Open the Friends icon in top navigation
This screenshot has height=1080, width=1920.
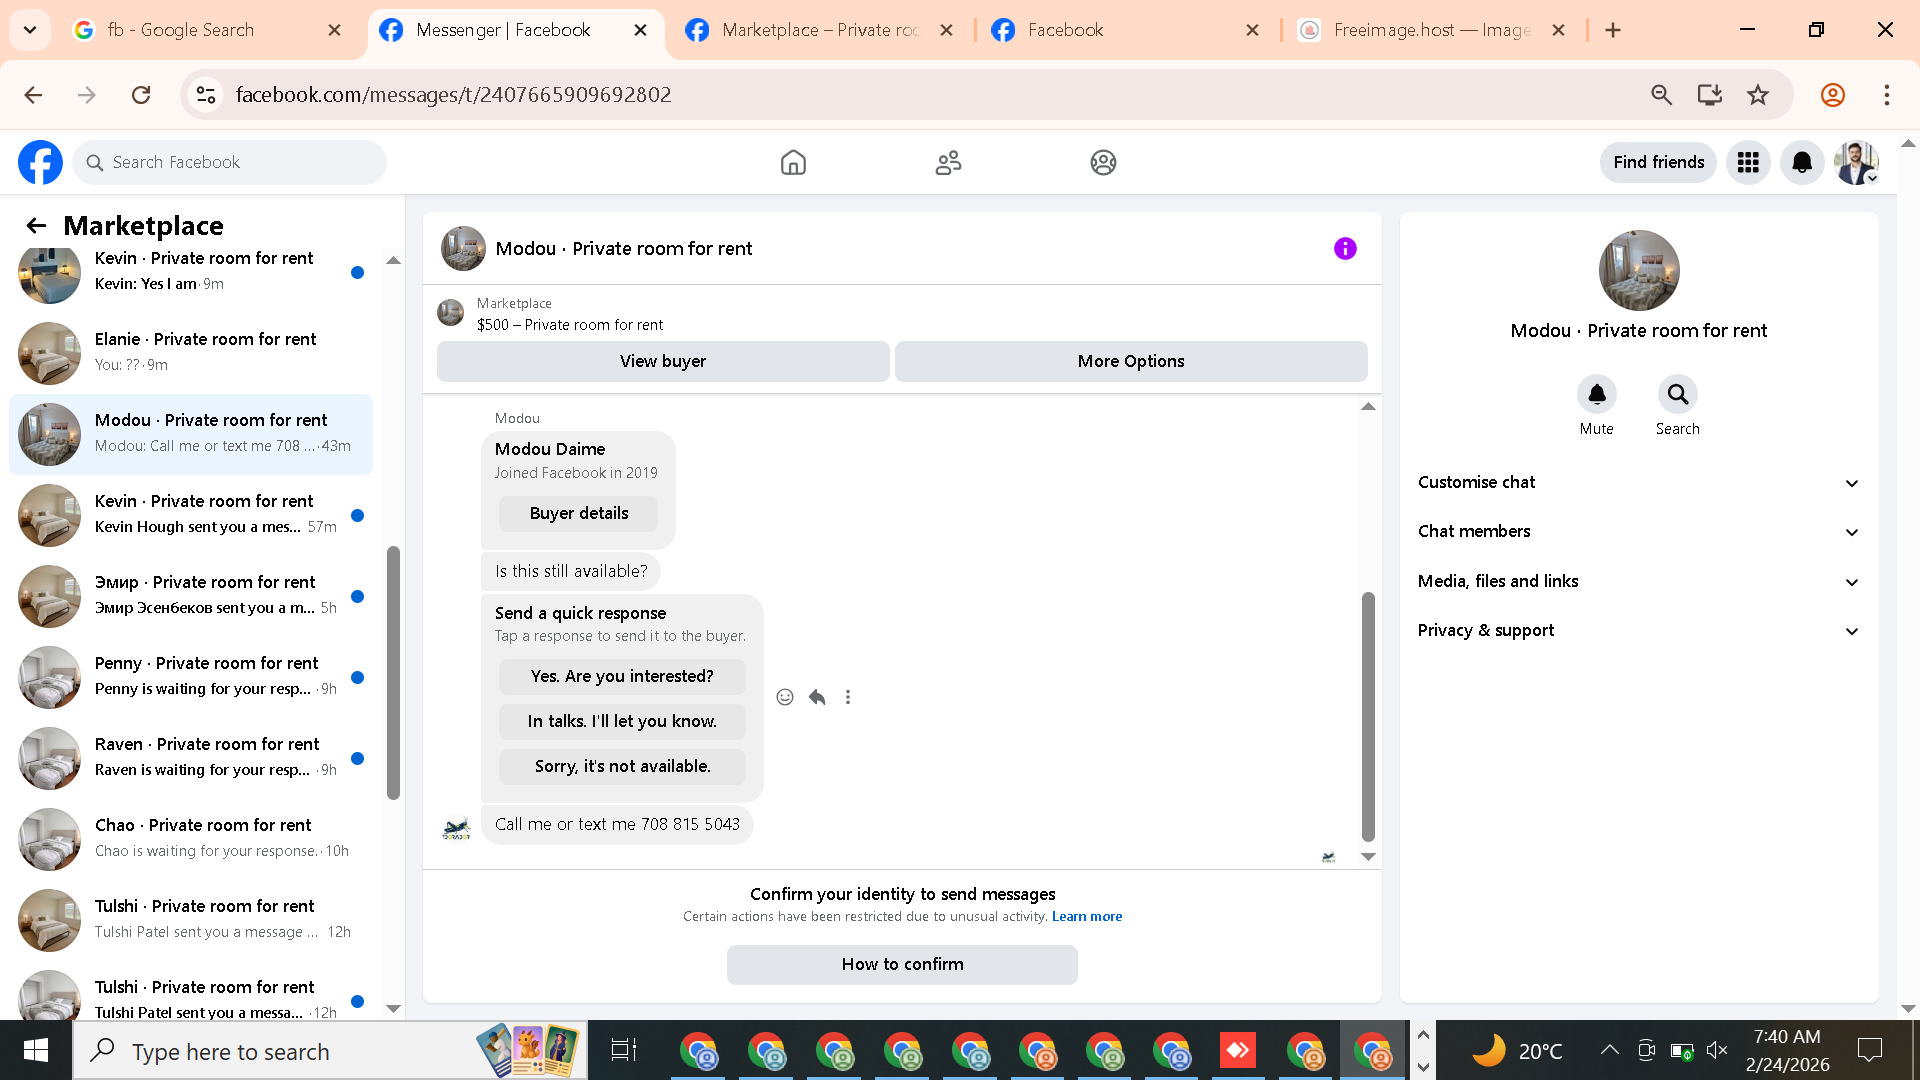(948, 162)
